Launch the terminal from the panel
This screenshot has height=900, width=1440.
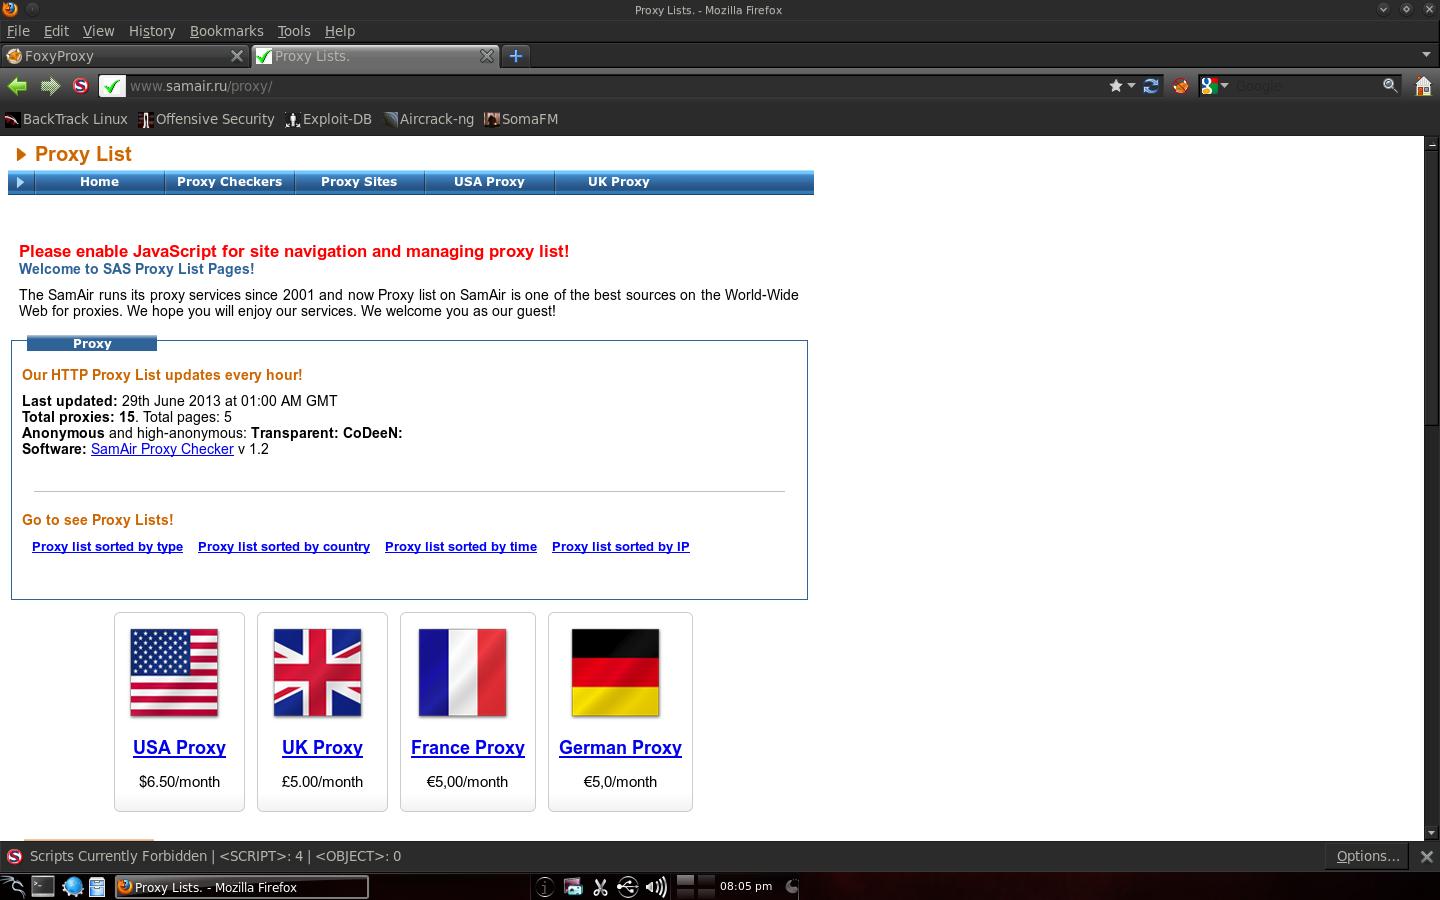coord(43,887)
